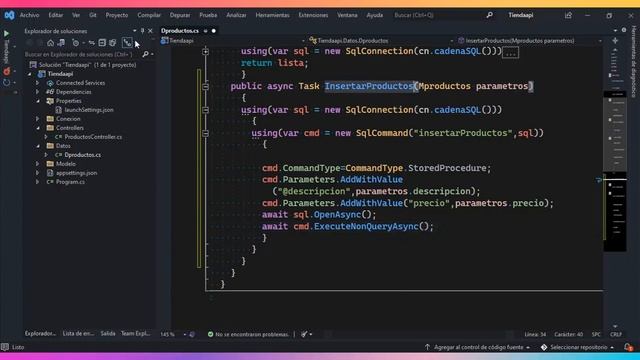Click the scrollbar down arrow of the editor
Screen dimensions: 640x360
(615, 326)
